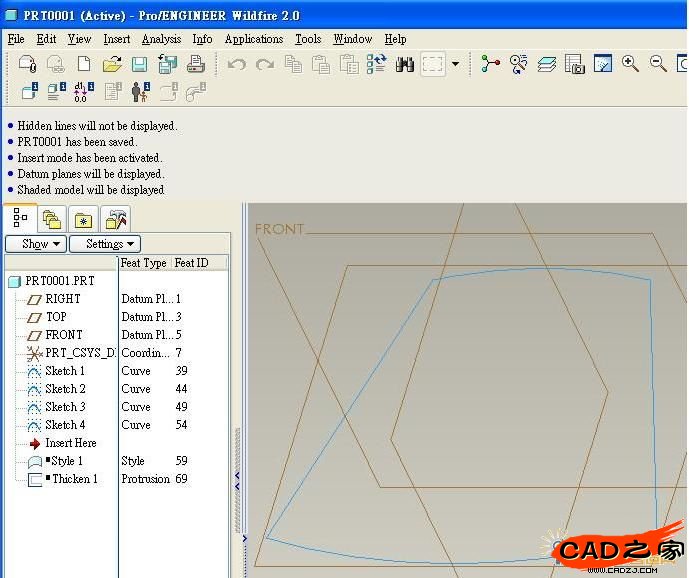Open the selection filter dropdown arrow
689x578 pixels.
[456, 64]
